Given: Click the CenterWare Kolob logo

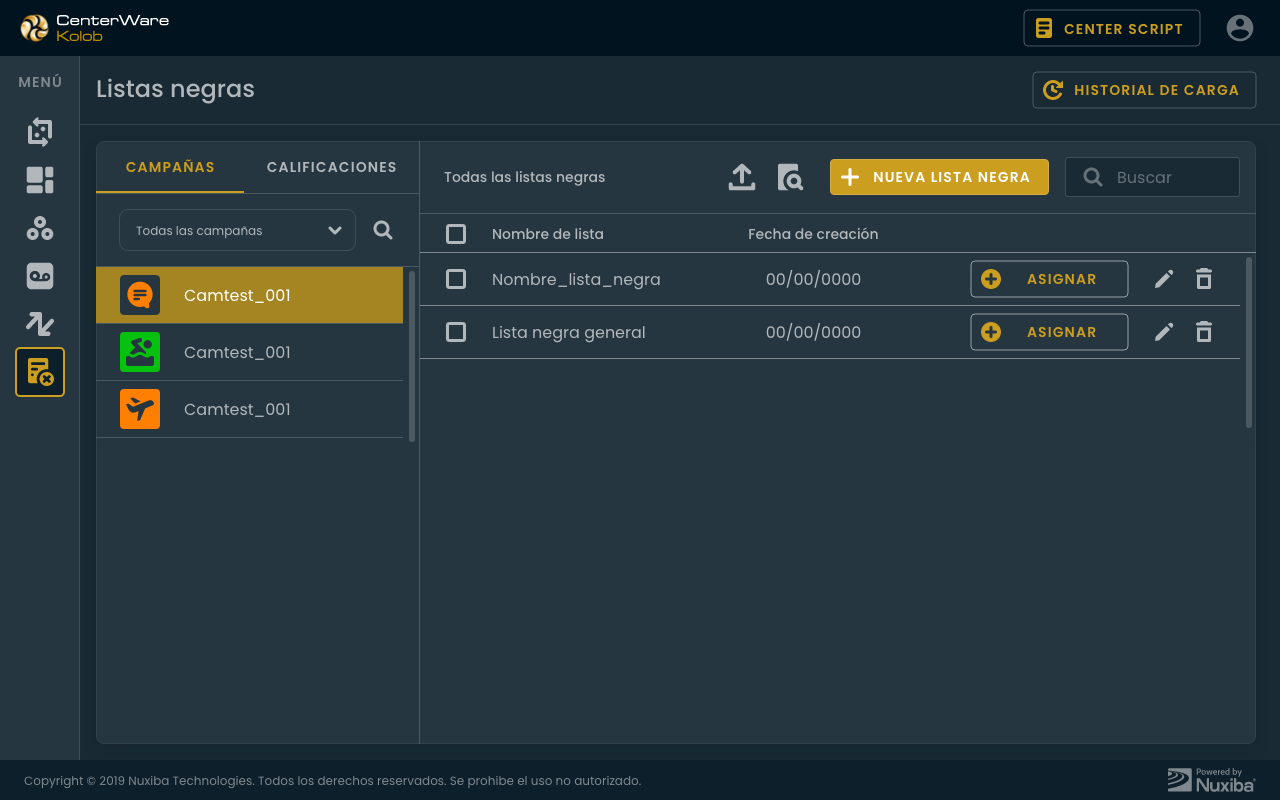Looking at the screenshot, I should click(x=95, y=28).
